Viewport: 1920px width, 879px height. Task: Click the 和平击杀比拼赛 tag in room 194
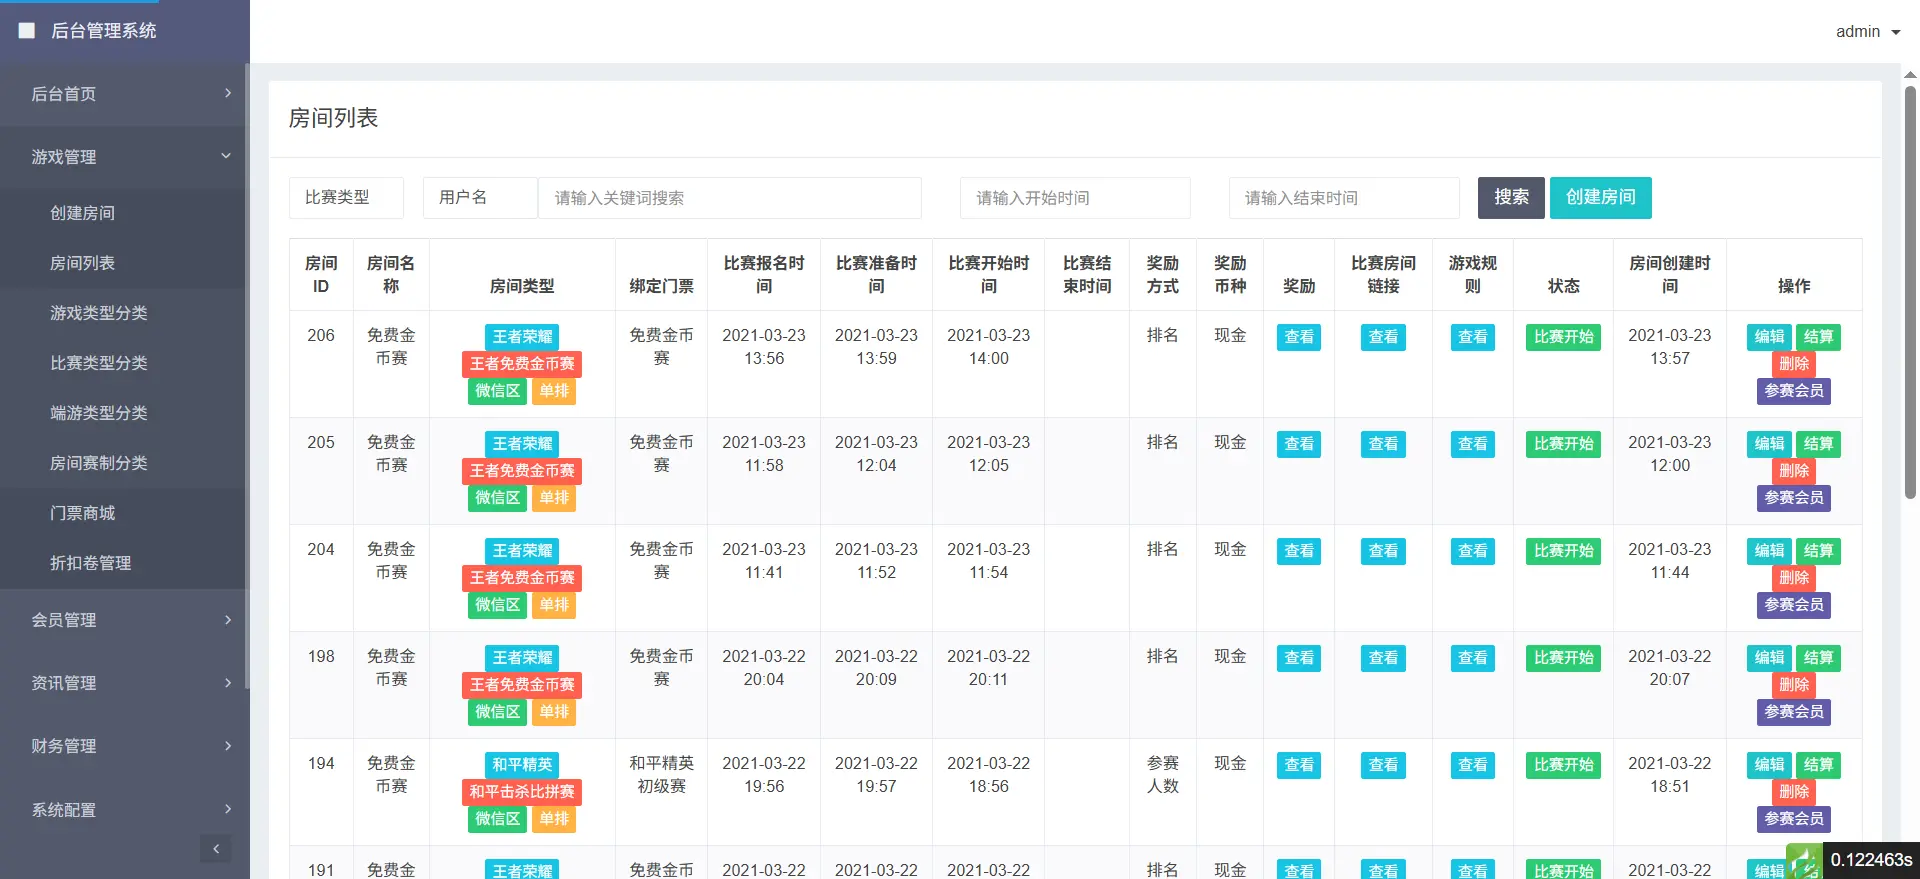pos(522,792)
